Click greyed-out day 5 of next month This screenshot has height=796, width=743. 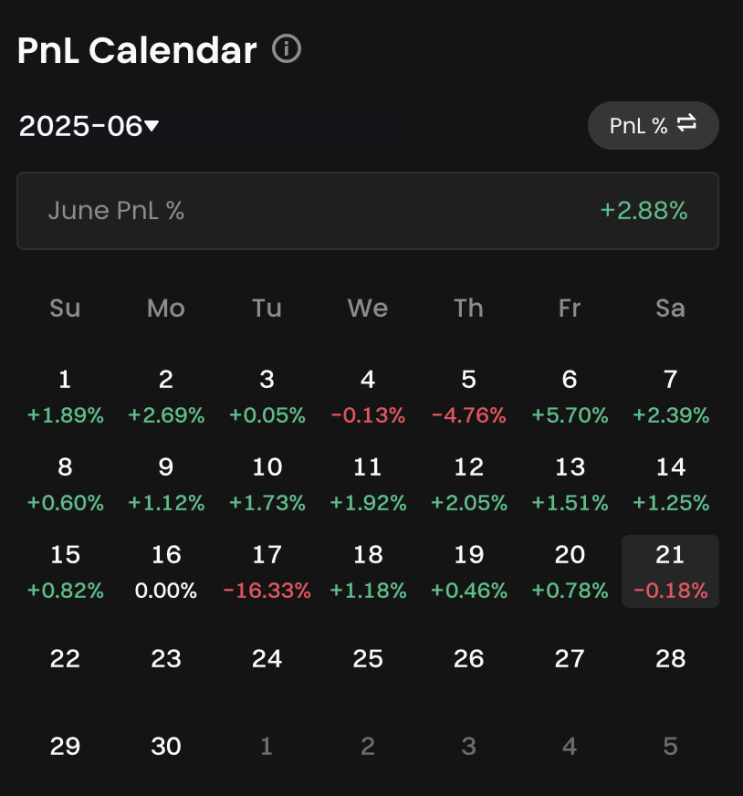click(670, 746)
